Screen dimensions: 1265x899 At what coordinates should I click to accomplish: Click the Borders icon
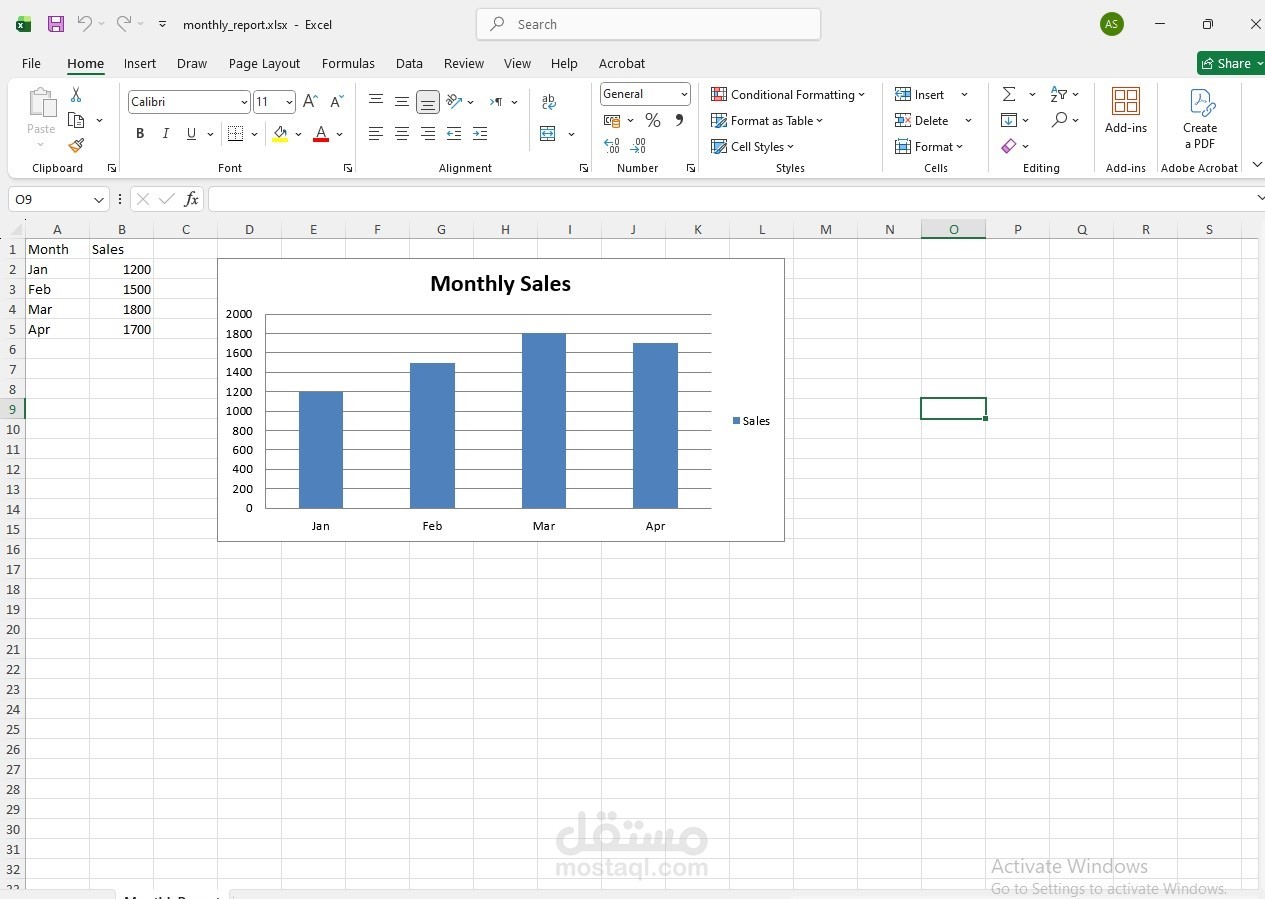[236, 134]
